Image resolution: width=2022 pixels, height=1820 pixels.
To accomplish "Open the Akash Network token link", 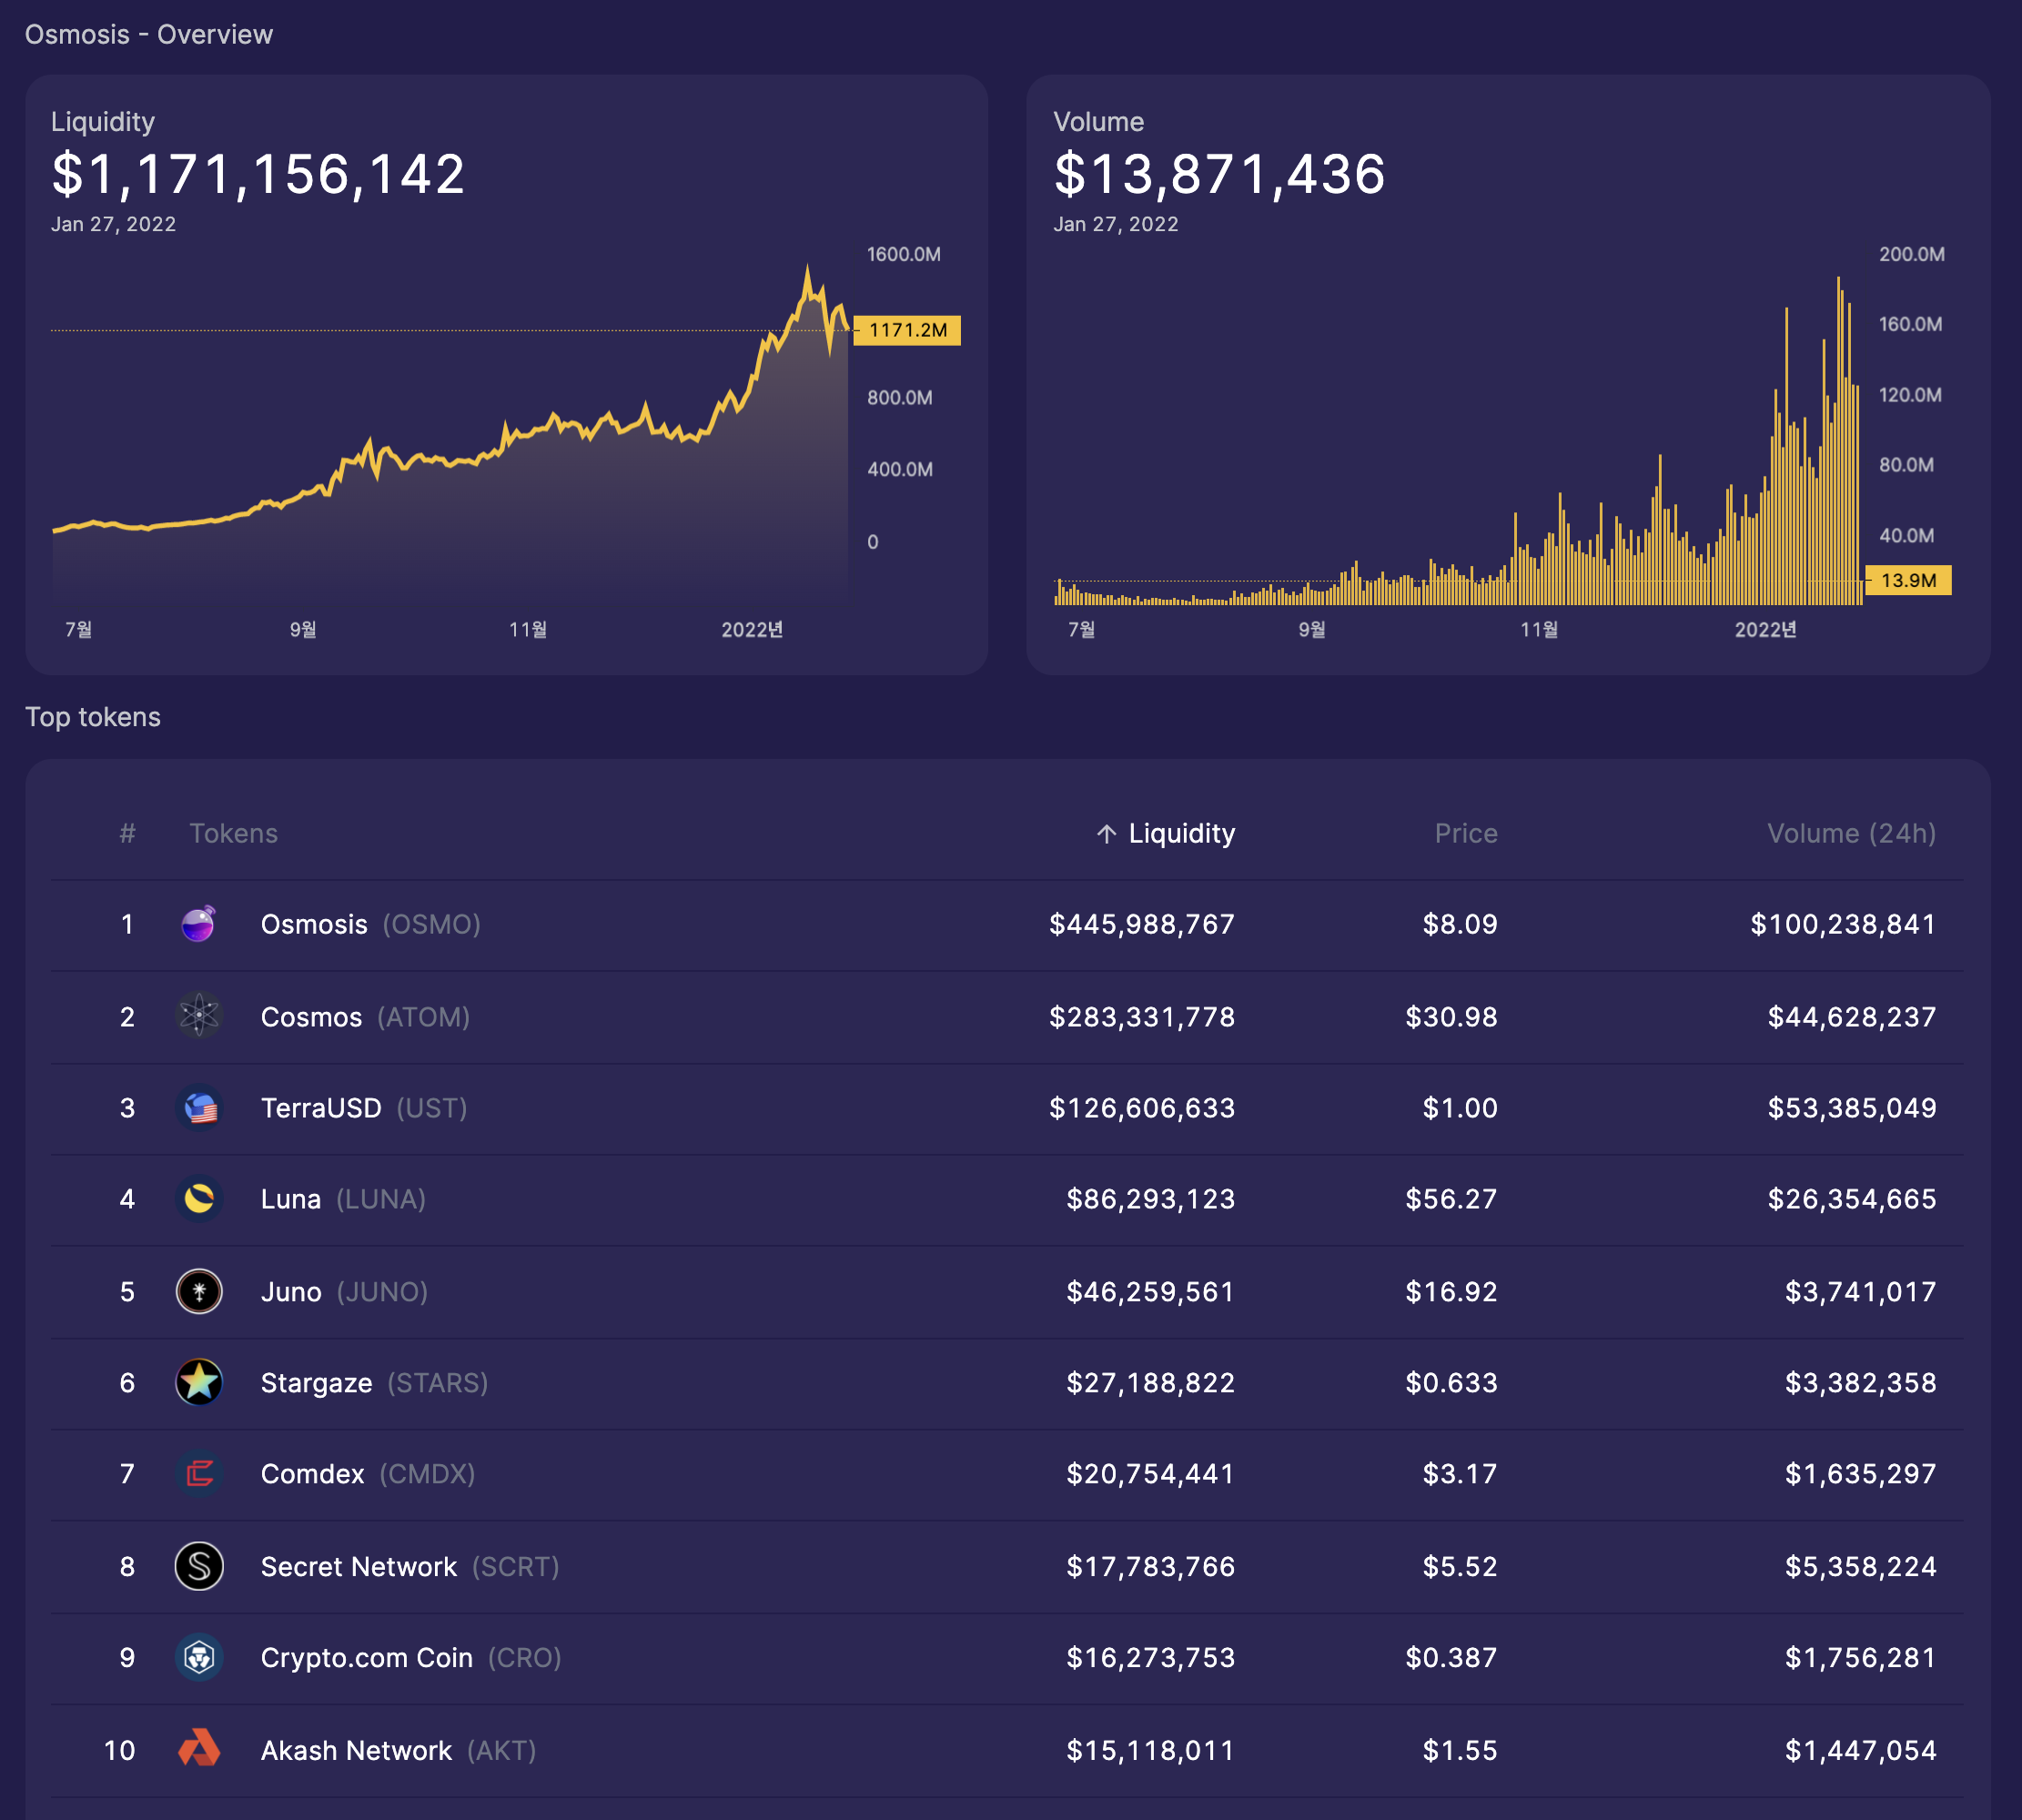I will pyautogui.click(x=356, y=1751).
